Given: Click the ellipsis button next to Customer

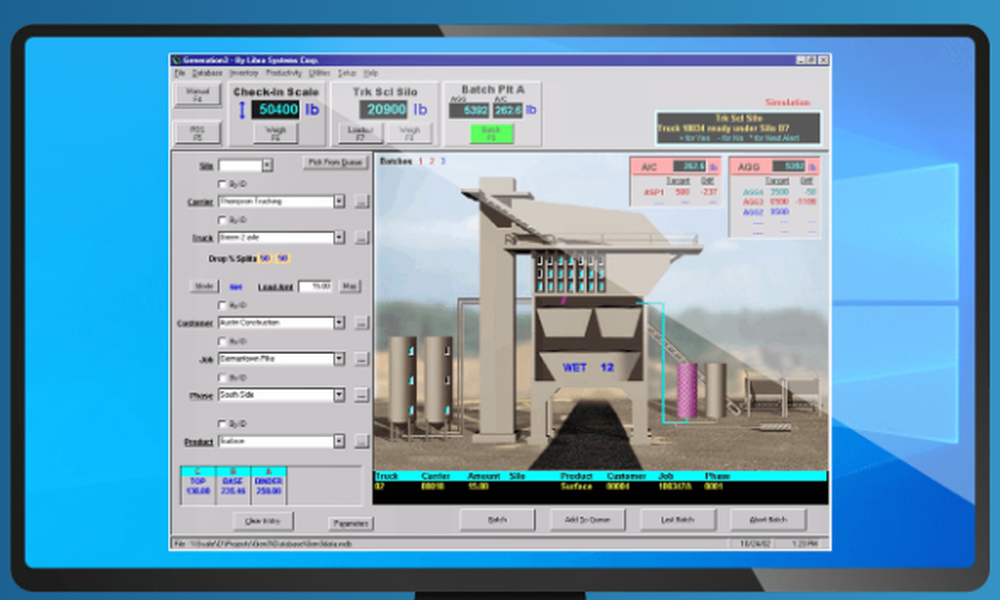Looking at the screenshot, I should point(361,323).
